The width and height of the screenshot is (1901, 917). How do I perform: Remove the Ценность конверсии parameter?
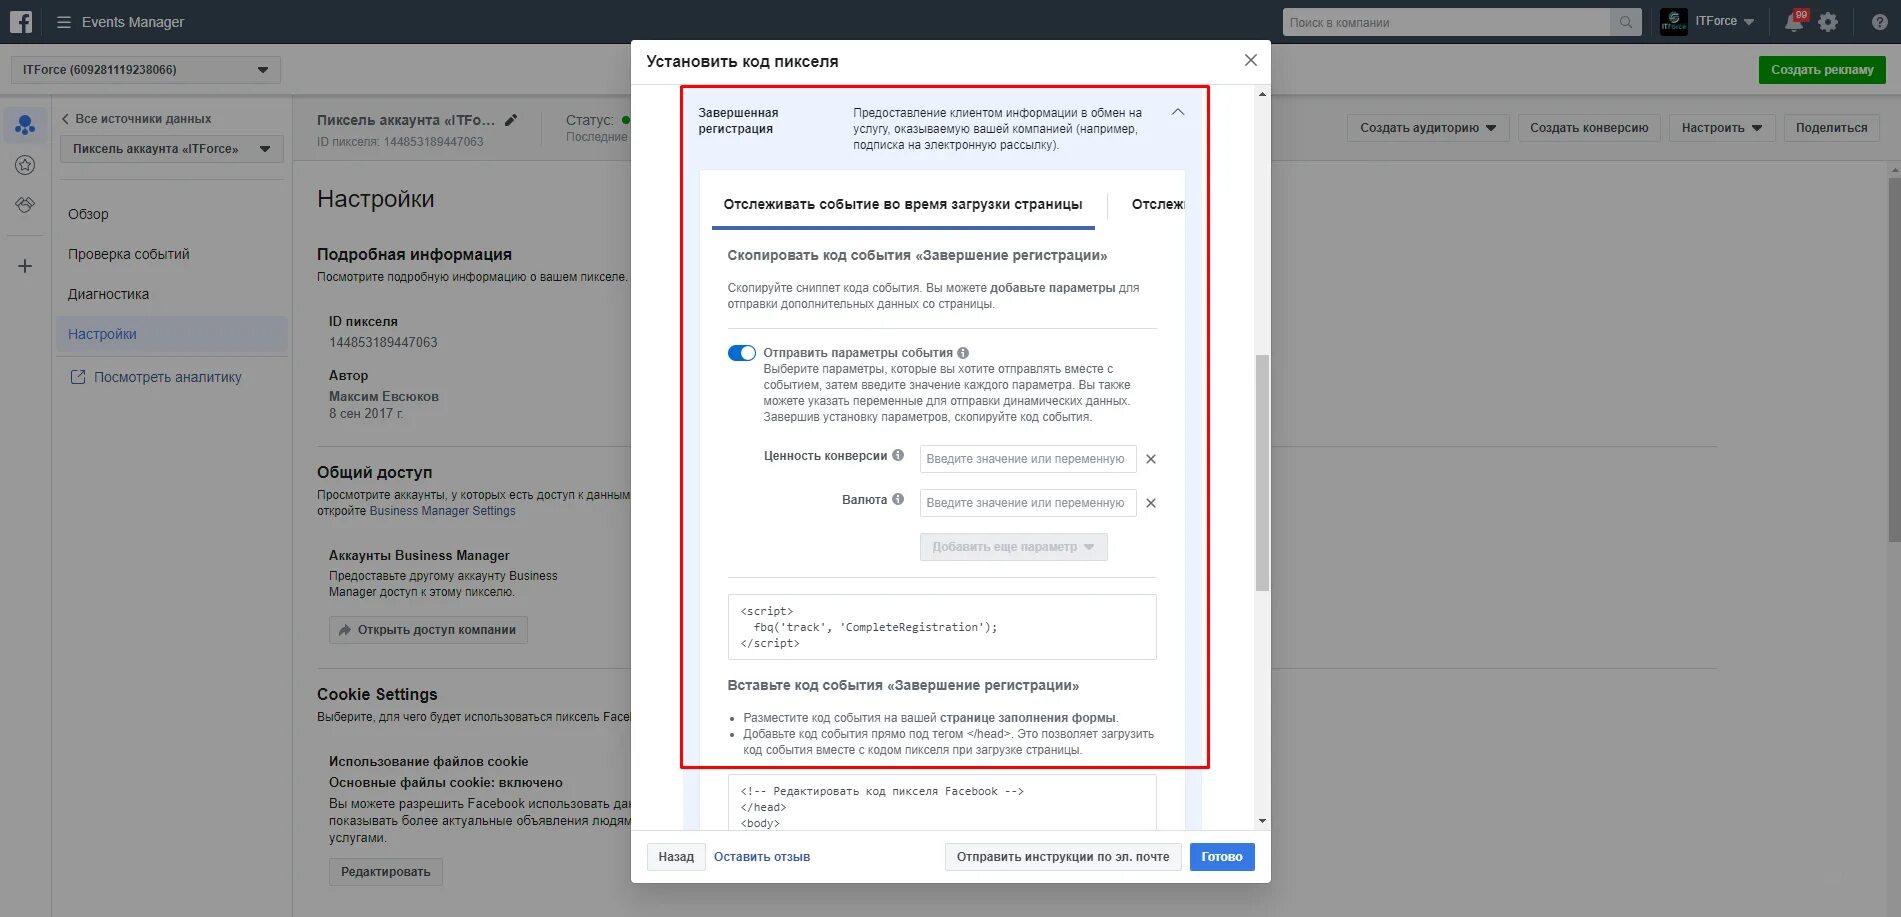pyautogui.click(x=1151, y=459)
